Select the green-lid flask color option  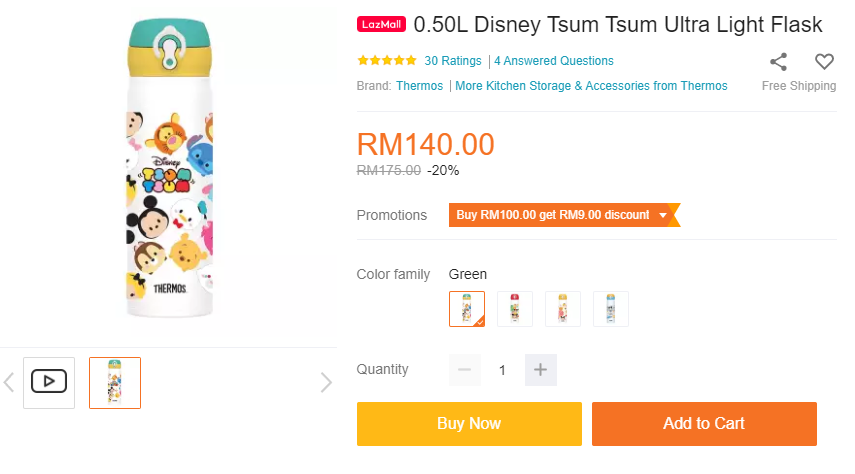pyautogui.click(x=467, y=309)
